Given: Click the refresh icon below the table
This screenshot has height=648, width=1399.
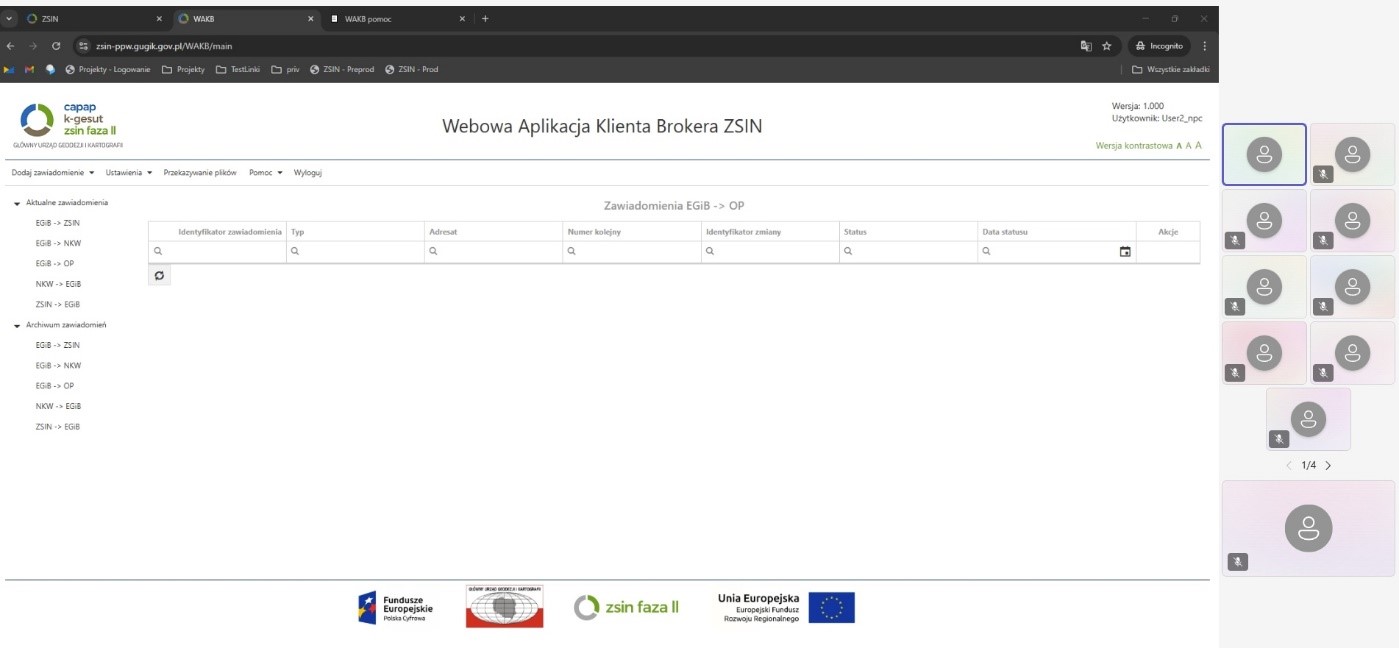Looking at the screenshot, I should click(x=159, y=275).
